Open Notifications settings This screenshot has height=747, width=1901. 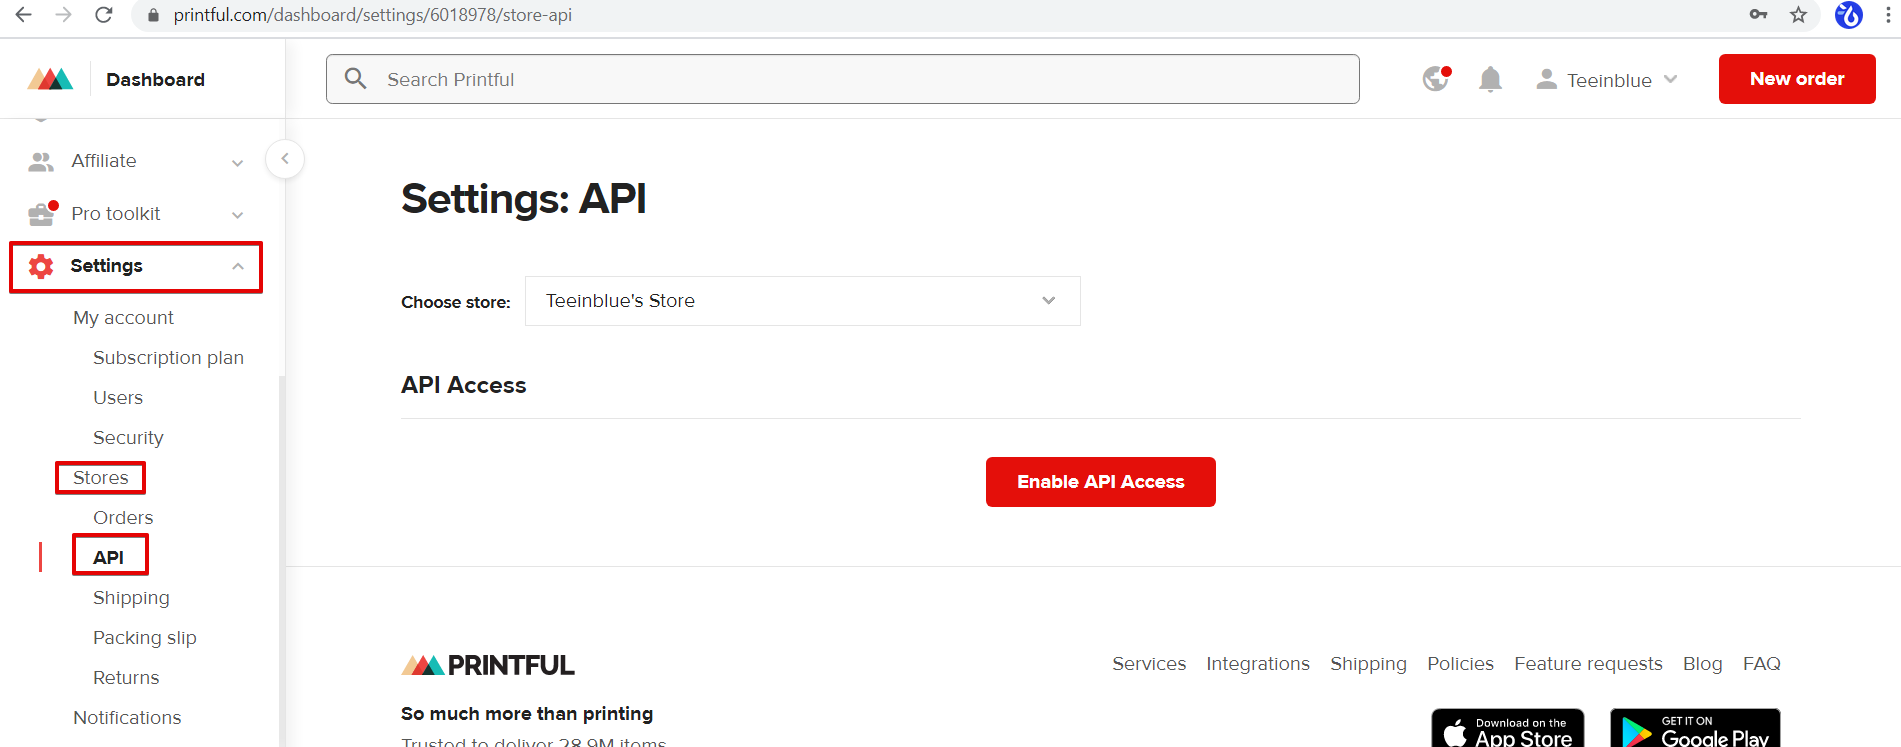coord(127,718)
